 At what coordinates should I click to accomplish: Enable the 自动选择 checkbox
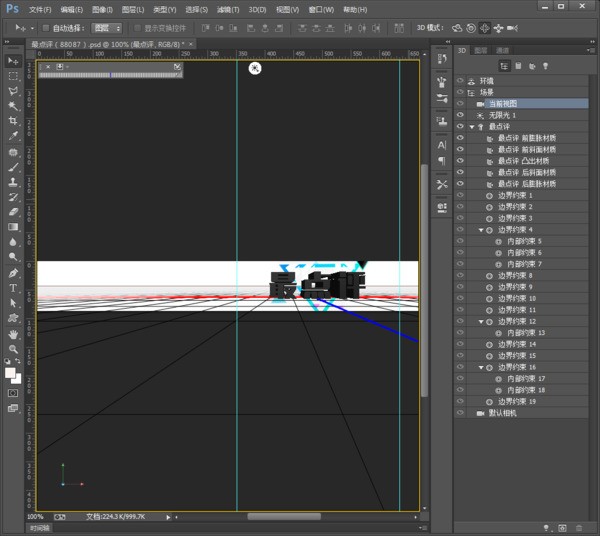[46, 28]
